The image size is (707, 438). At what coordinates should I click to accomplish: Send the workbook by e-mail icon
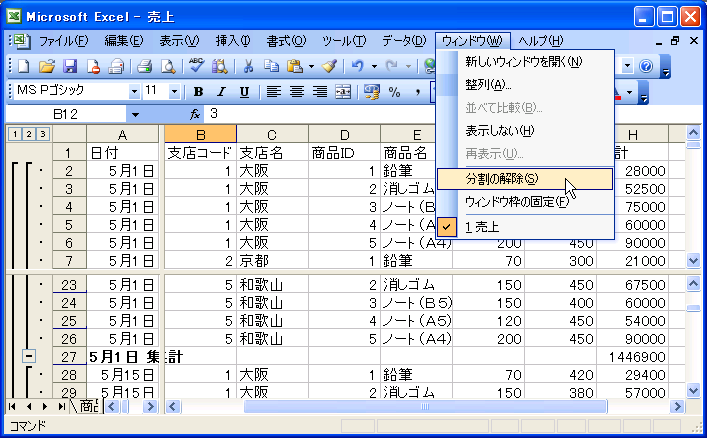[116, 66]
